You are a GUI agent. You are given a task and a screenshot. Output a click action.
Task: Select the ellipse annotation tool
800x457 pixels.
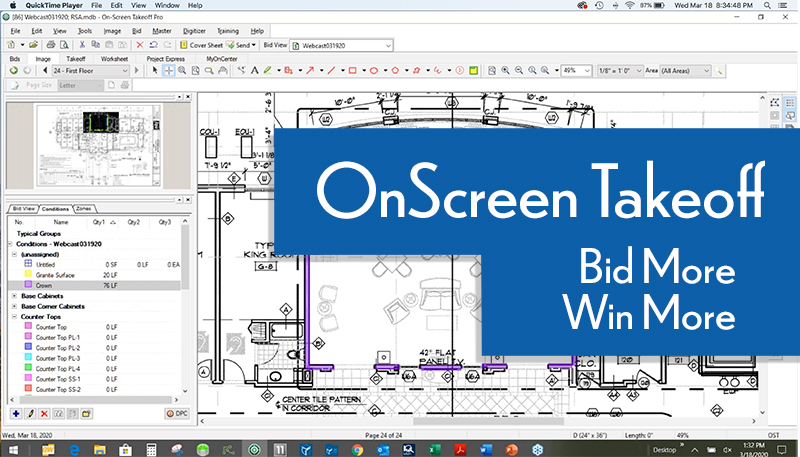click(374, 70)
